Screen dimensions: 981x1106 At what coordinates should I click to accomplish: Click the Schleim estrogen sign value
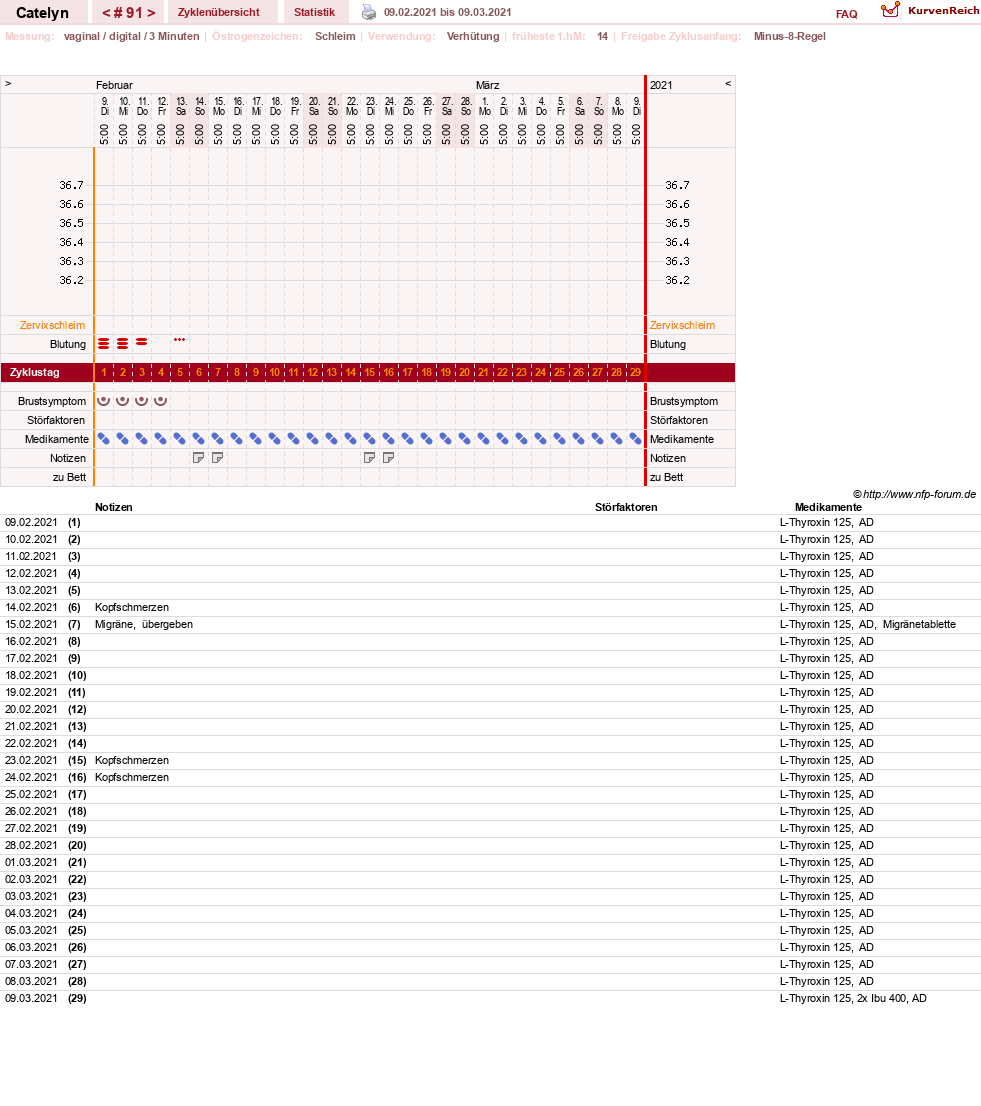coord(335,36)
